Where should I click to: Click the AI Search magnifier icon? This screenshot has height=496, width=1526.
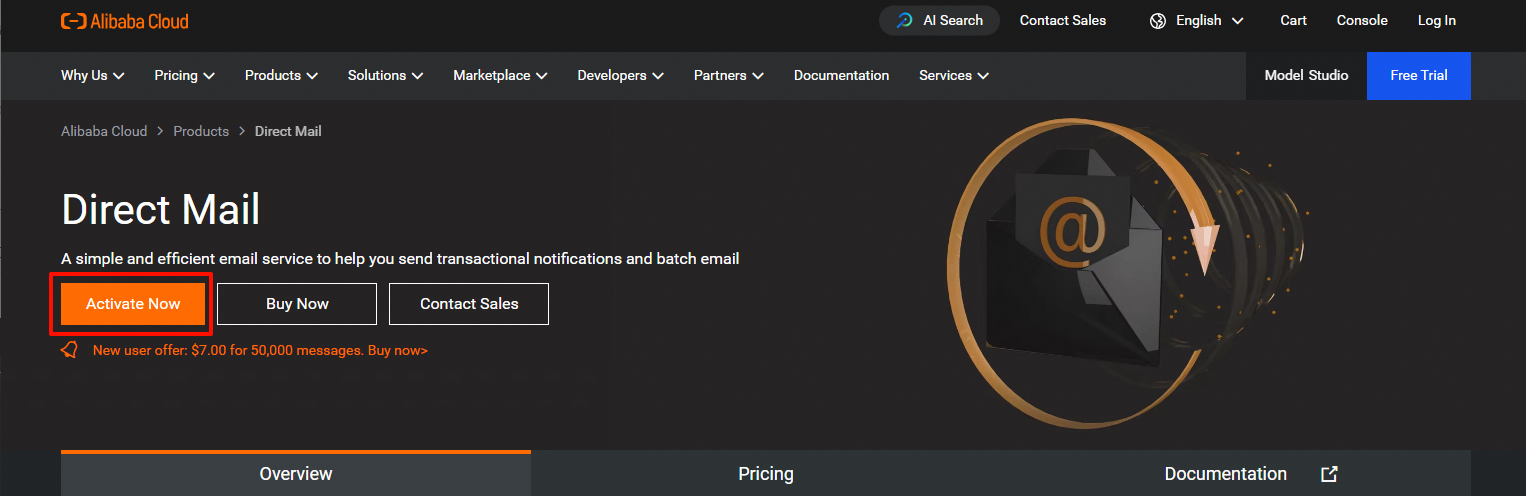904,20
